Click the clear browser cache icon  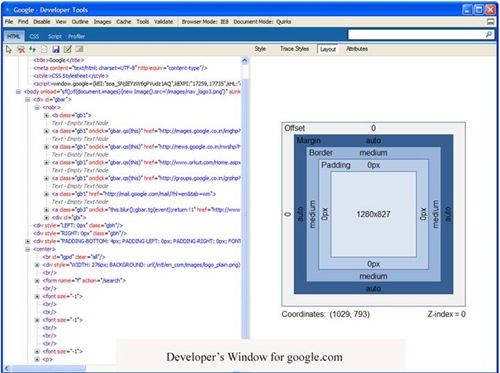tap(21, 49)
